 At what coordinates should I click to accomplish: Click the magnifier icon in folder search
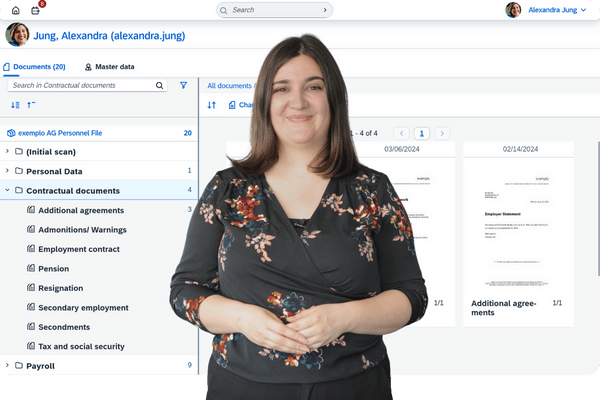pos(160,86)
